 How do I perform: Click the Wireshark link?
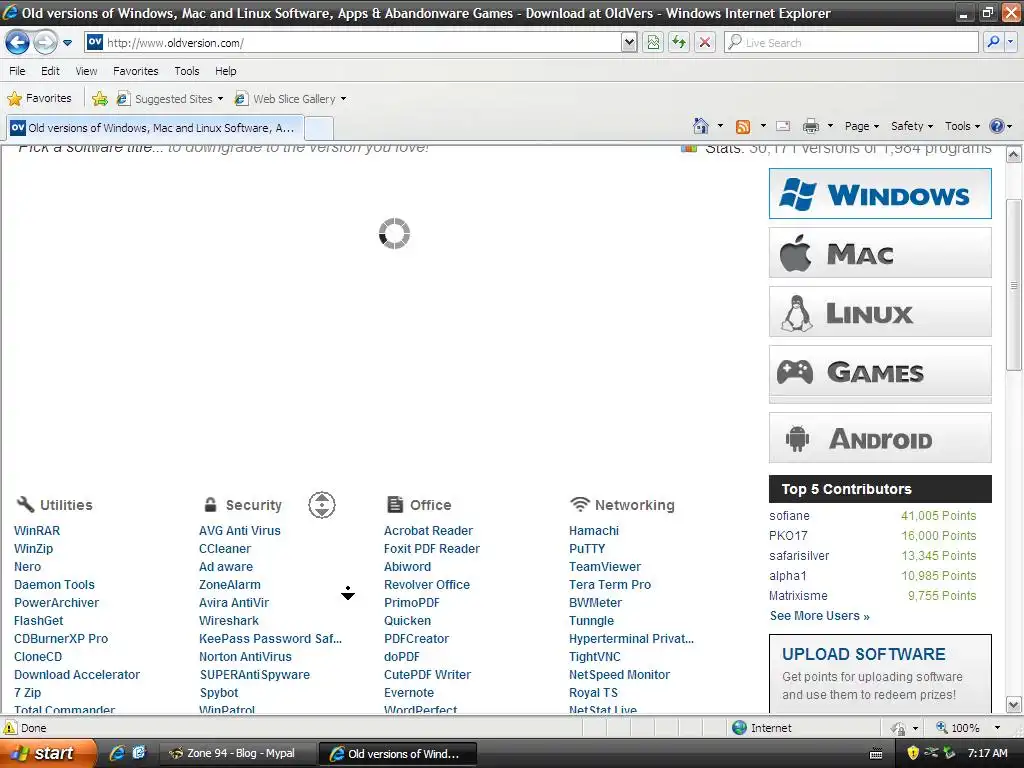[229, 620]
